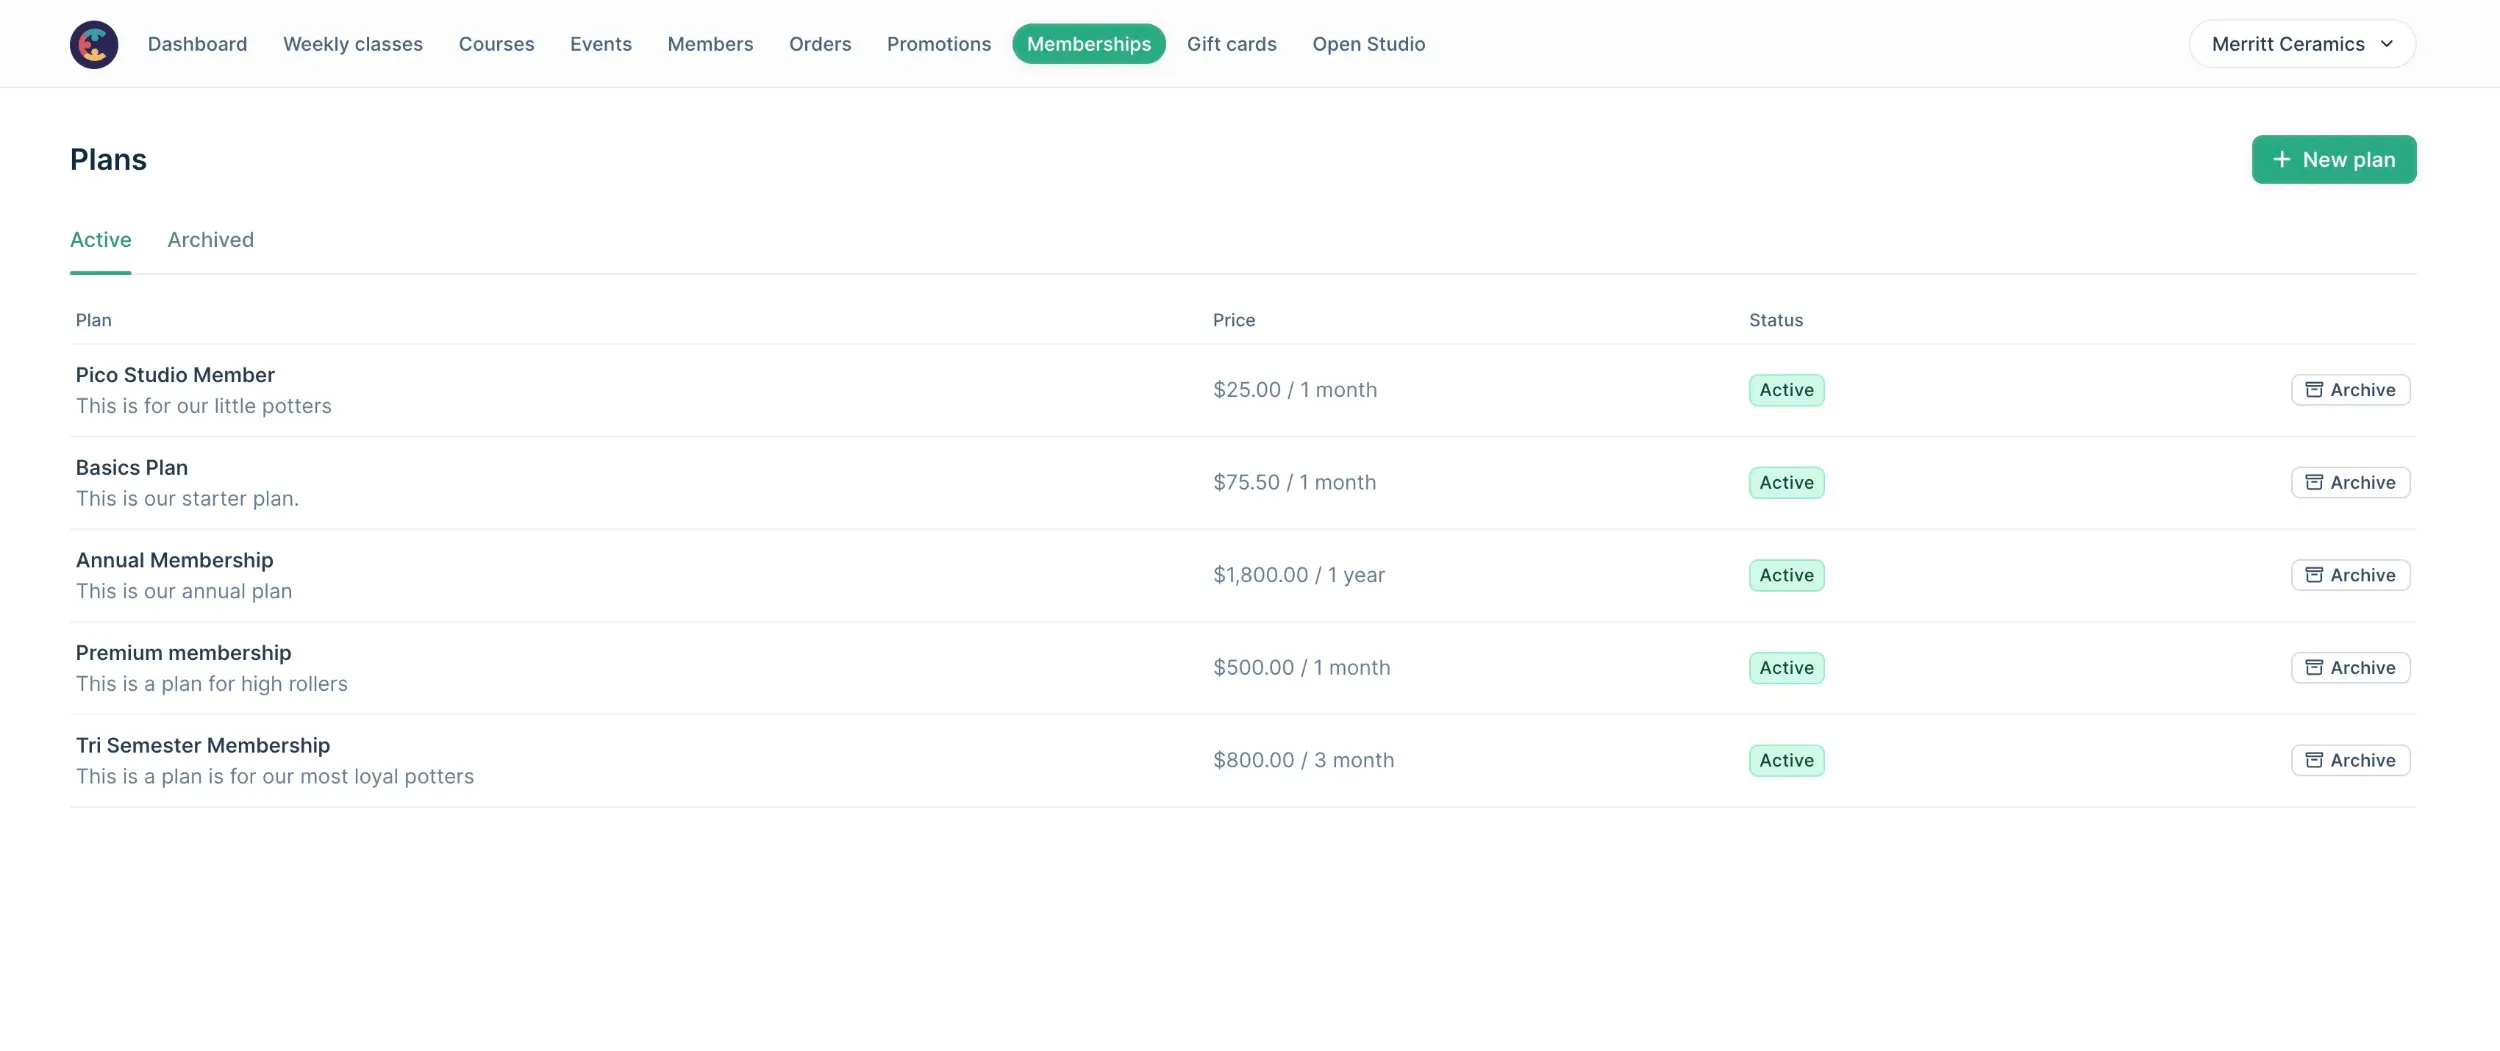The image size is (2500, 1051).
Task: Navigate to Promotions
Action: [938, 44]
